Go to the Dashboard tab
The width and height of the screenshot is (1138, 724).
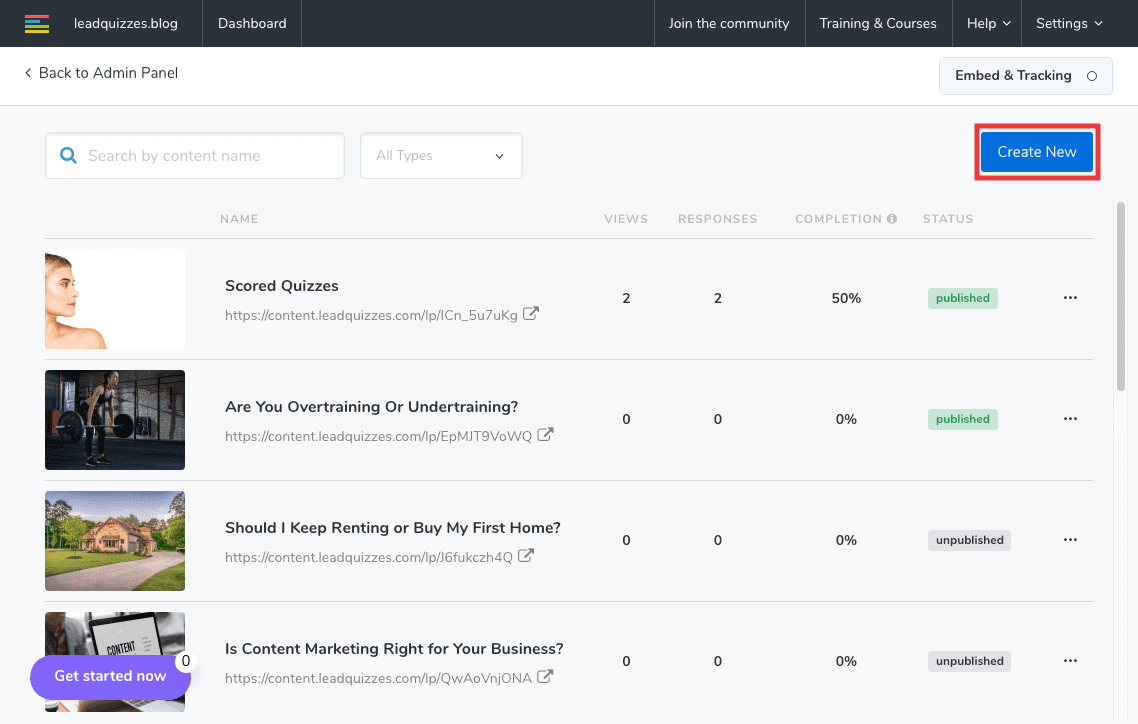click(251, 23)
